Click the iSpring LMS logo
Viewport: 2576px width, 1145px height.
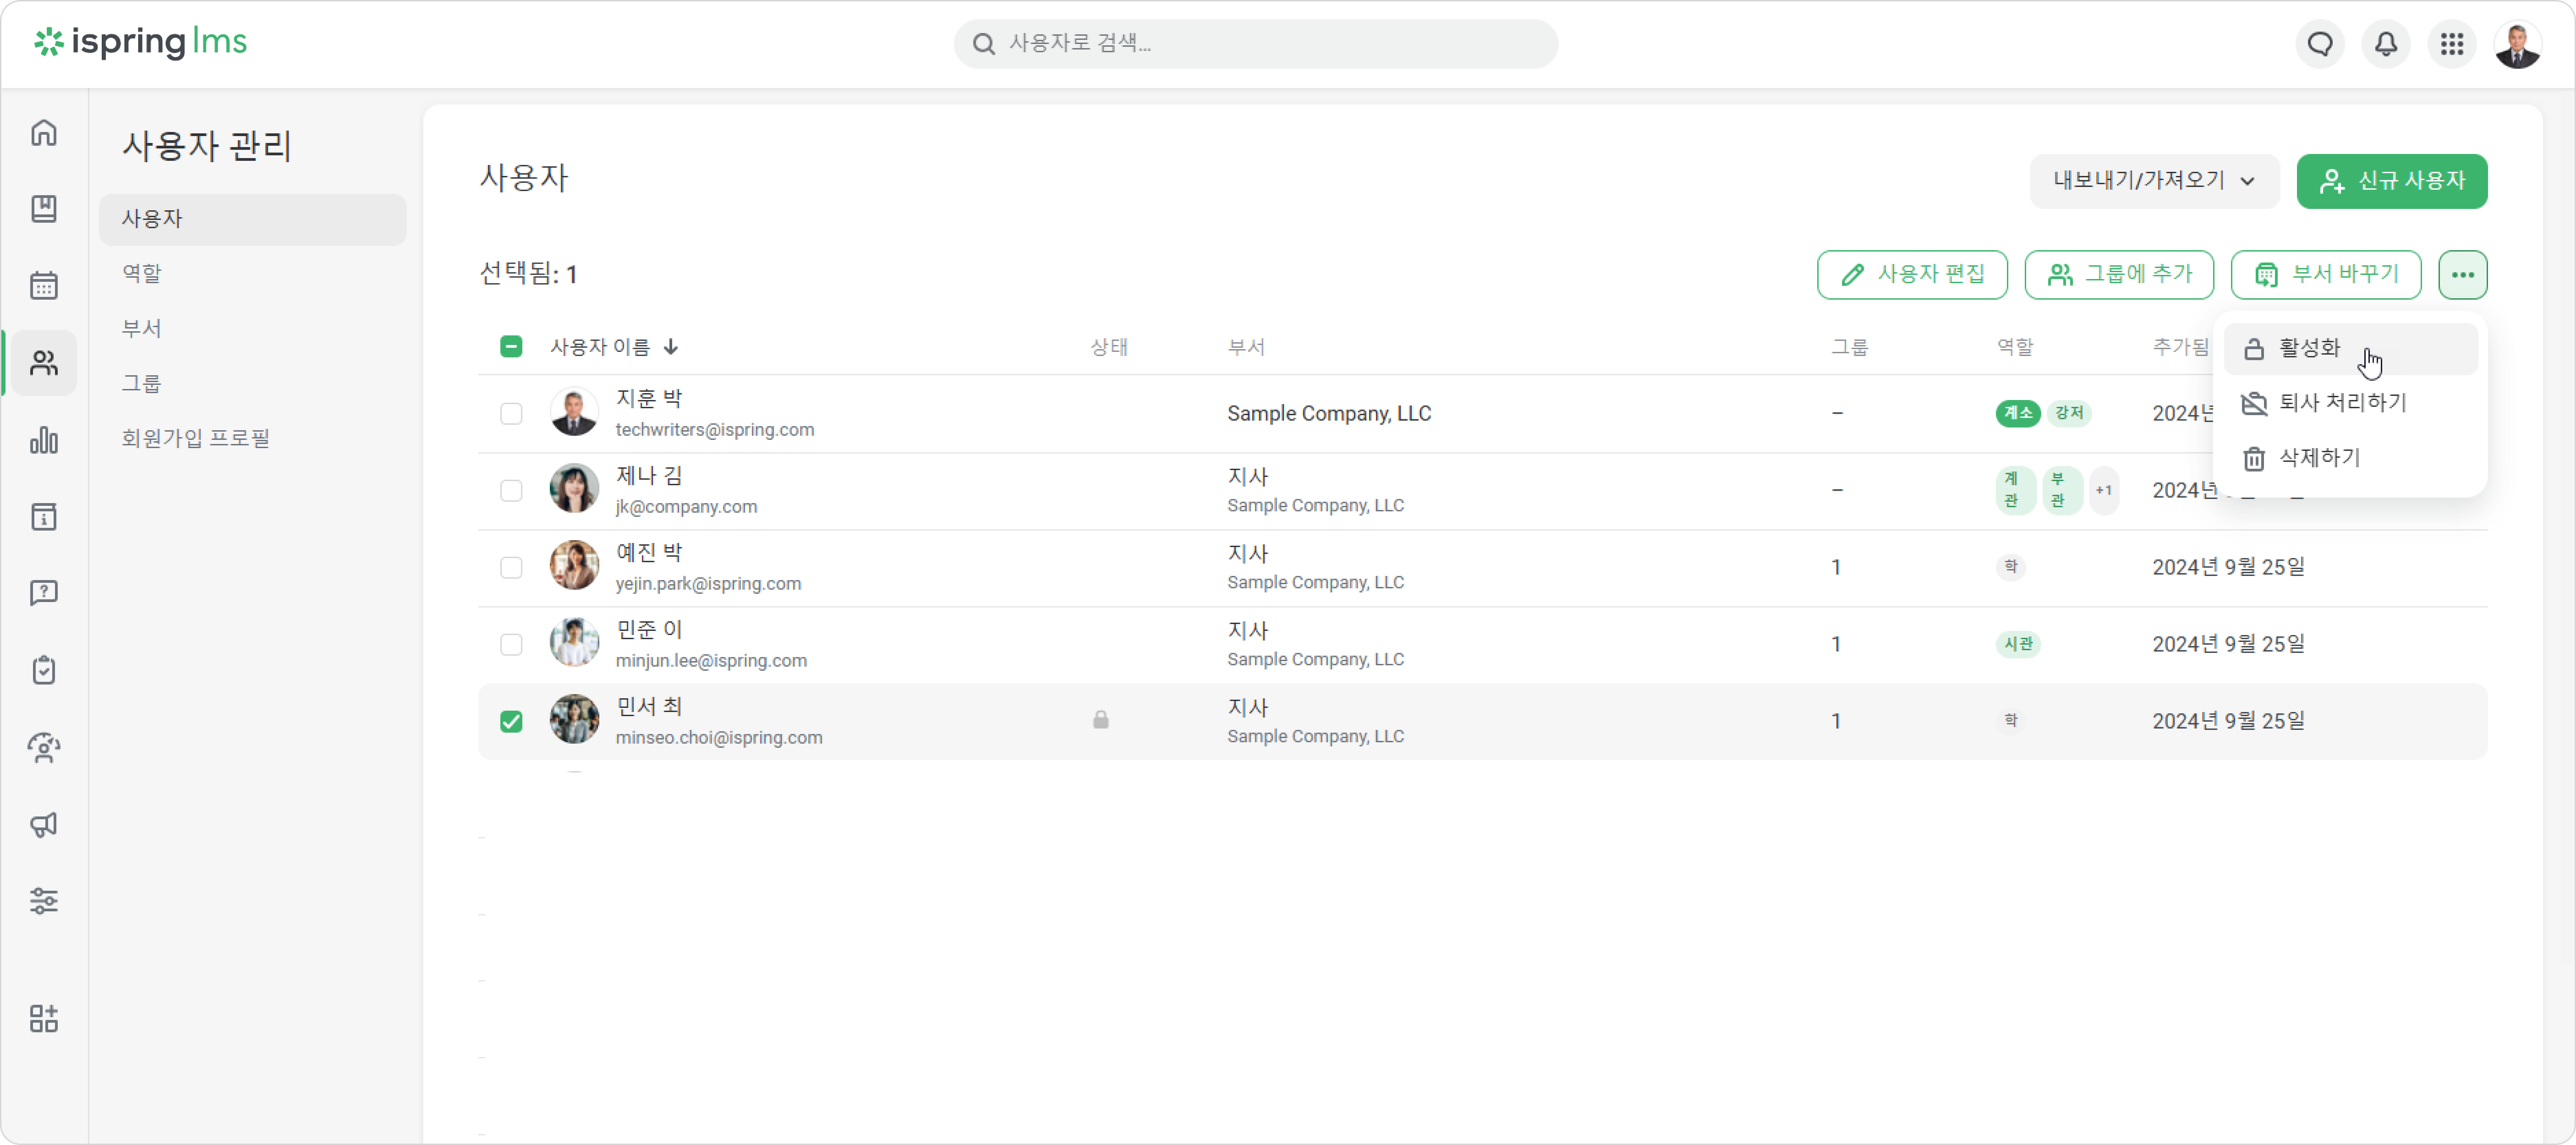(x=140, y=42)
